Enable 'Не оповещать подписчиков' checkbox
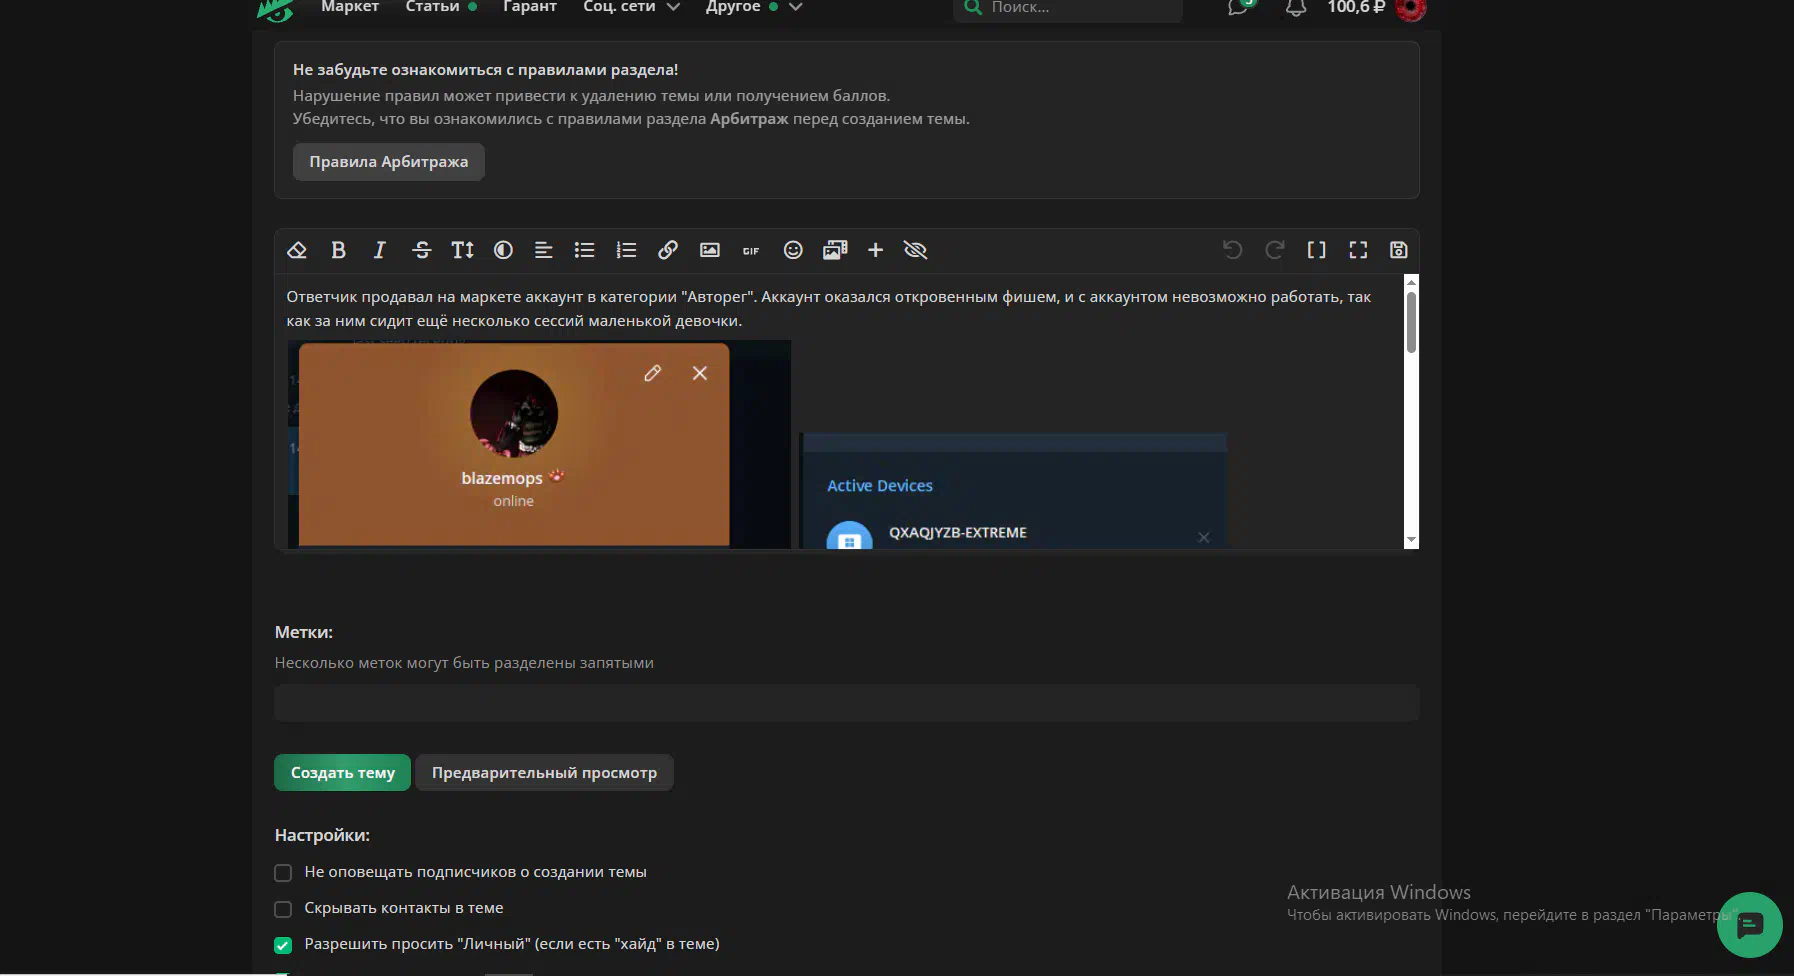 click(x=283, y=873)
